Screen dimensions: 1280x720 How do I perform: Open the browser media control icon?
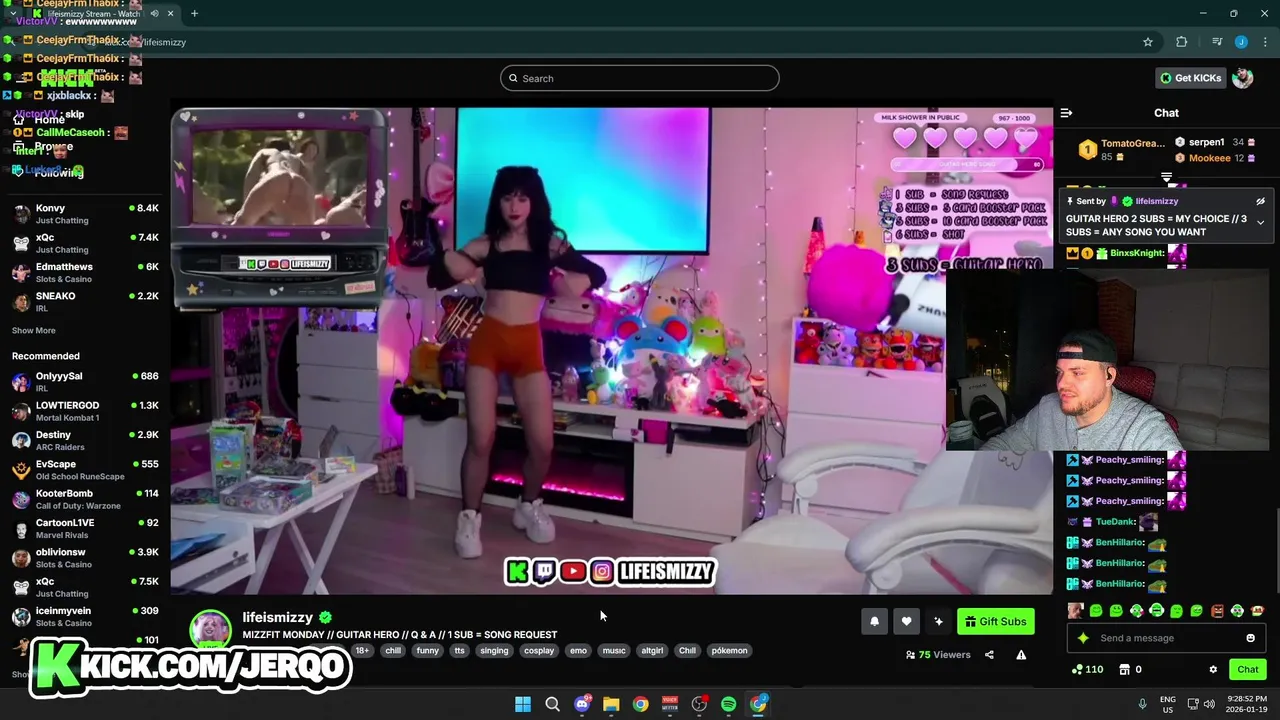(x=1216, y=42)
